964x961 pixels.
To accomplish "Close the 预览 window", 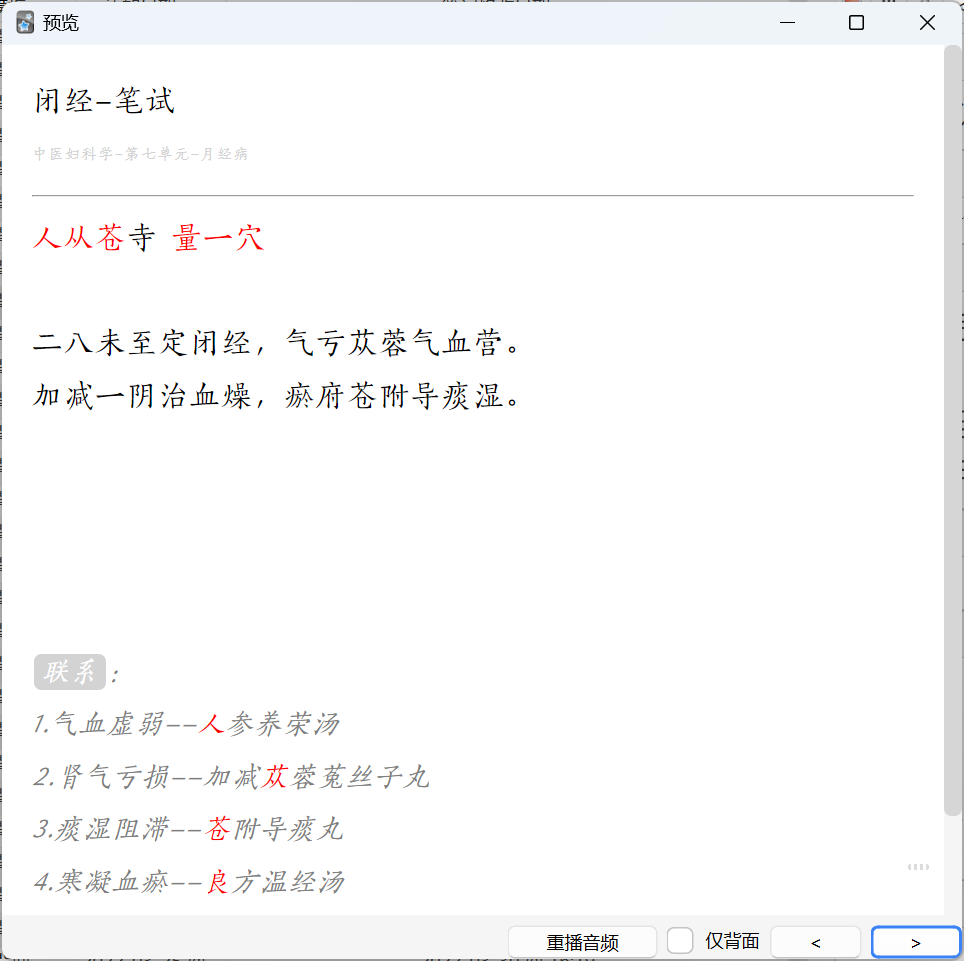I will pyautogui.click(x=927, y=23).
